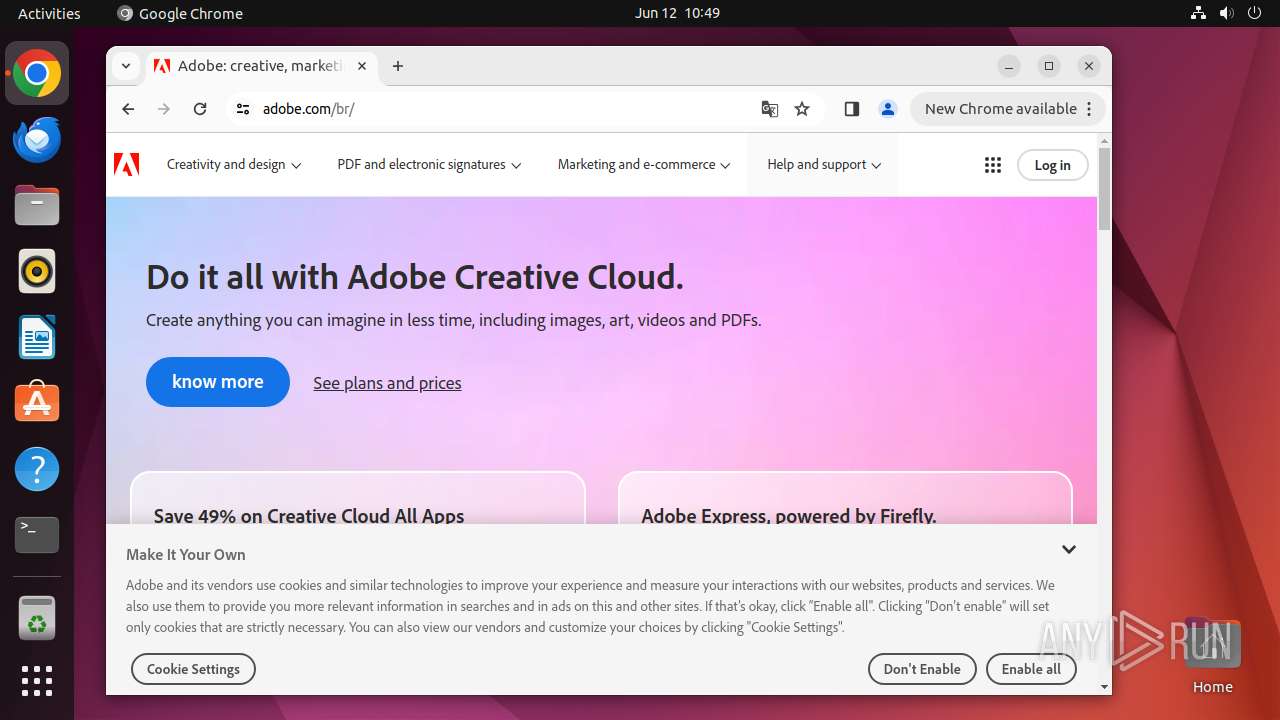This screenshot has width=1280, height=720.
Task: Show Applications grid in the dock
Action: click(x=37, y=681)
